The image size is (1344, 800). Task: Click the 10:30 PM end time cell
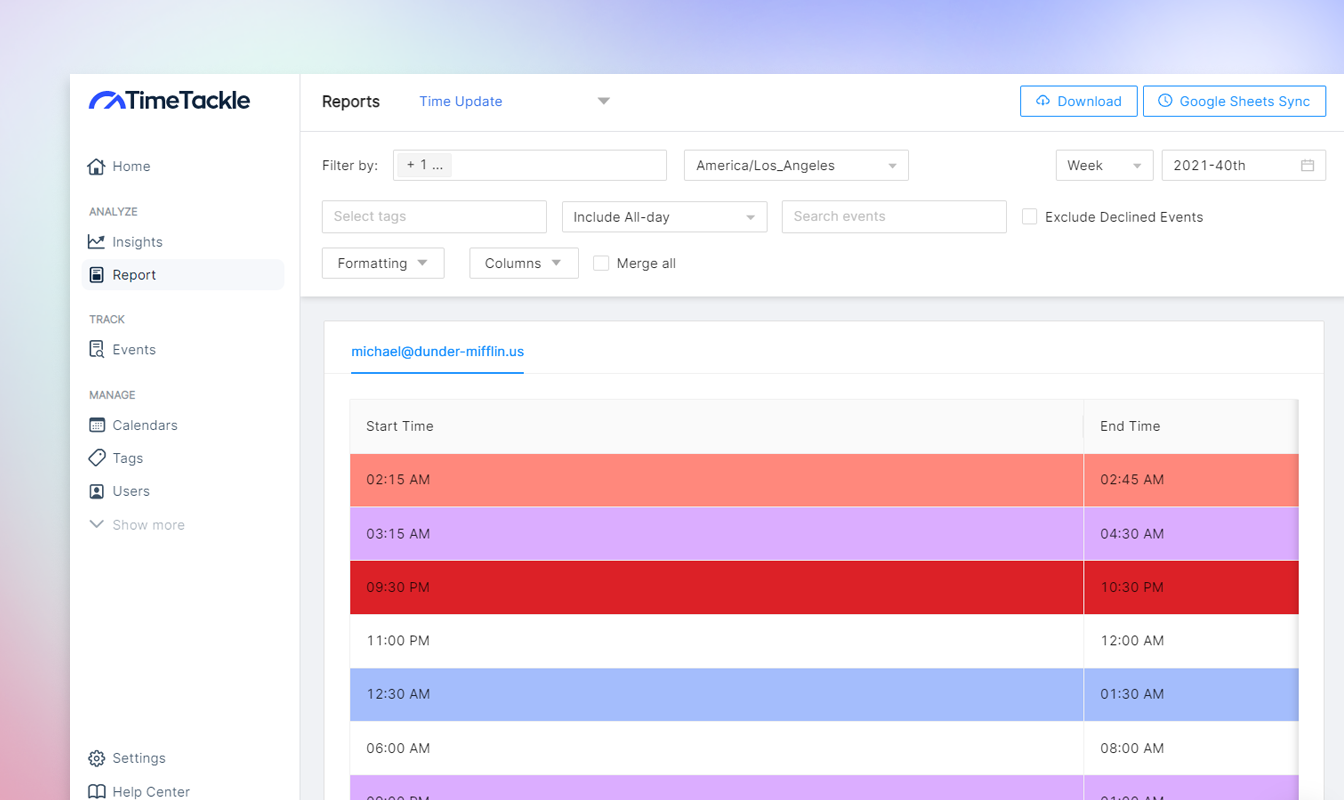click(x=1191, y=587)
